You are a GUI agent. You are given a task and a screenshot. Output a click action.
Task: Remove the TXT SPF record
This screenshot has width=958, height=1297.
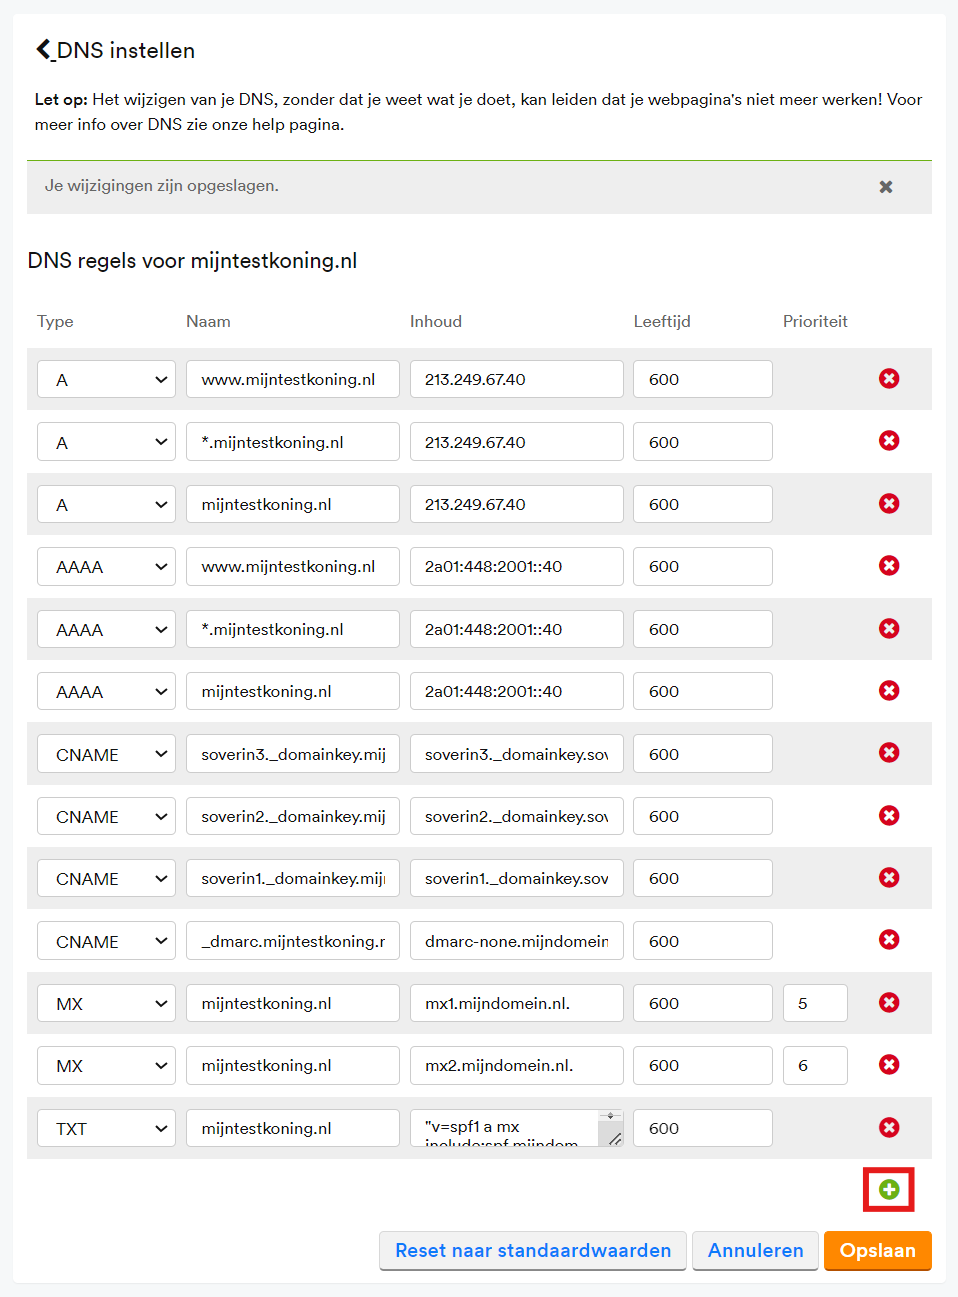click(888, 1128)
